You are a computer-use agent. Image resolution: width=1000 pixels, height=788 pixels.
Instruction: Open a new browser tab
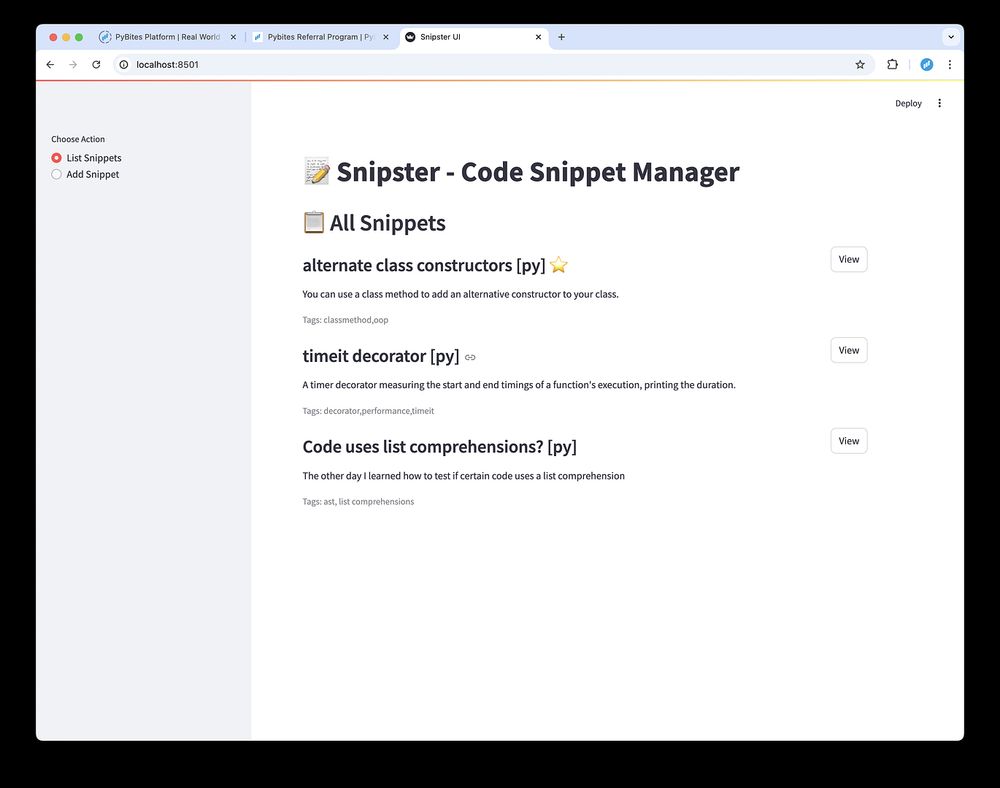(x=561, y=37)
